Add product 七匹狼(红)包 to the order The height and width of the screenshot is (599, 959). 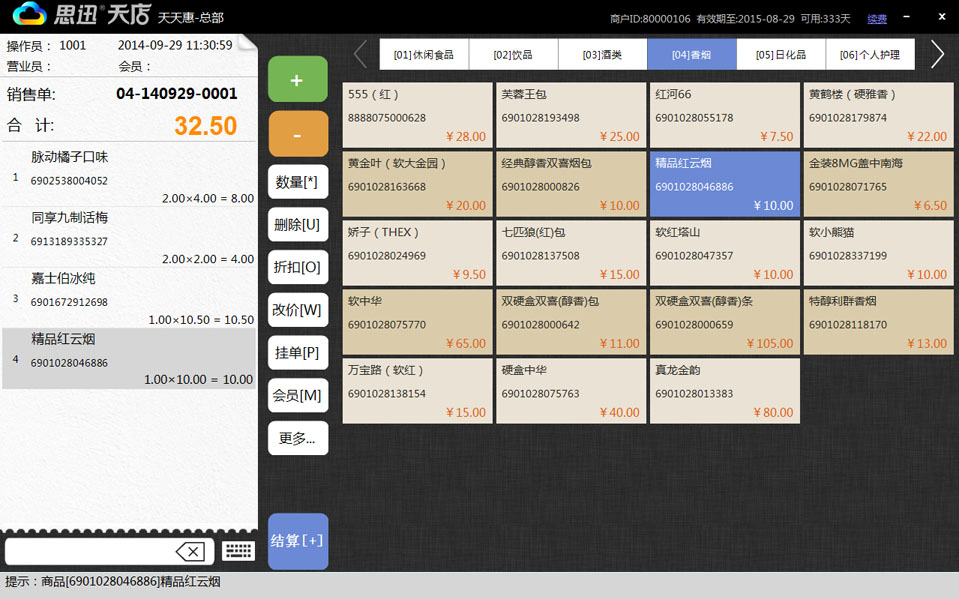pyautogui.click(x=571, y=254)
